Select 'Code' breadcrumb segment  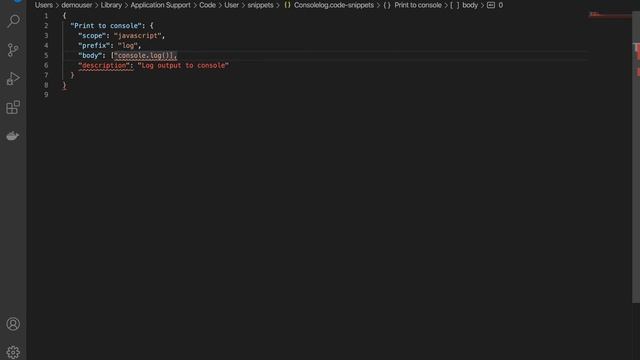207,5
